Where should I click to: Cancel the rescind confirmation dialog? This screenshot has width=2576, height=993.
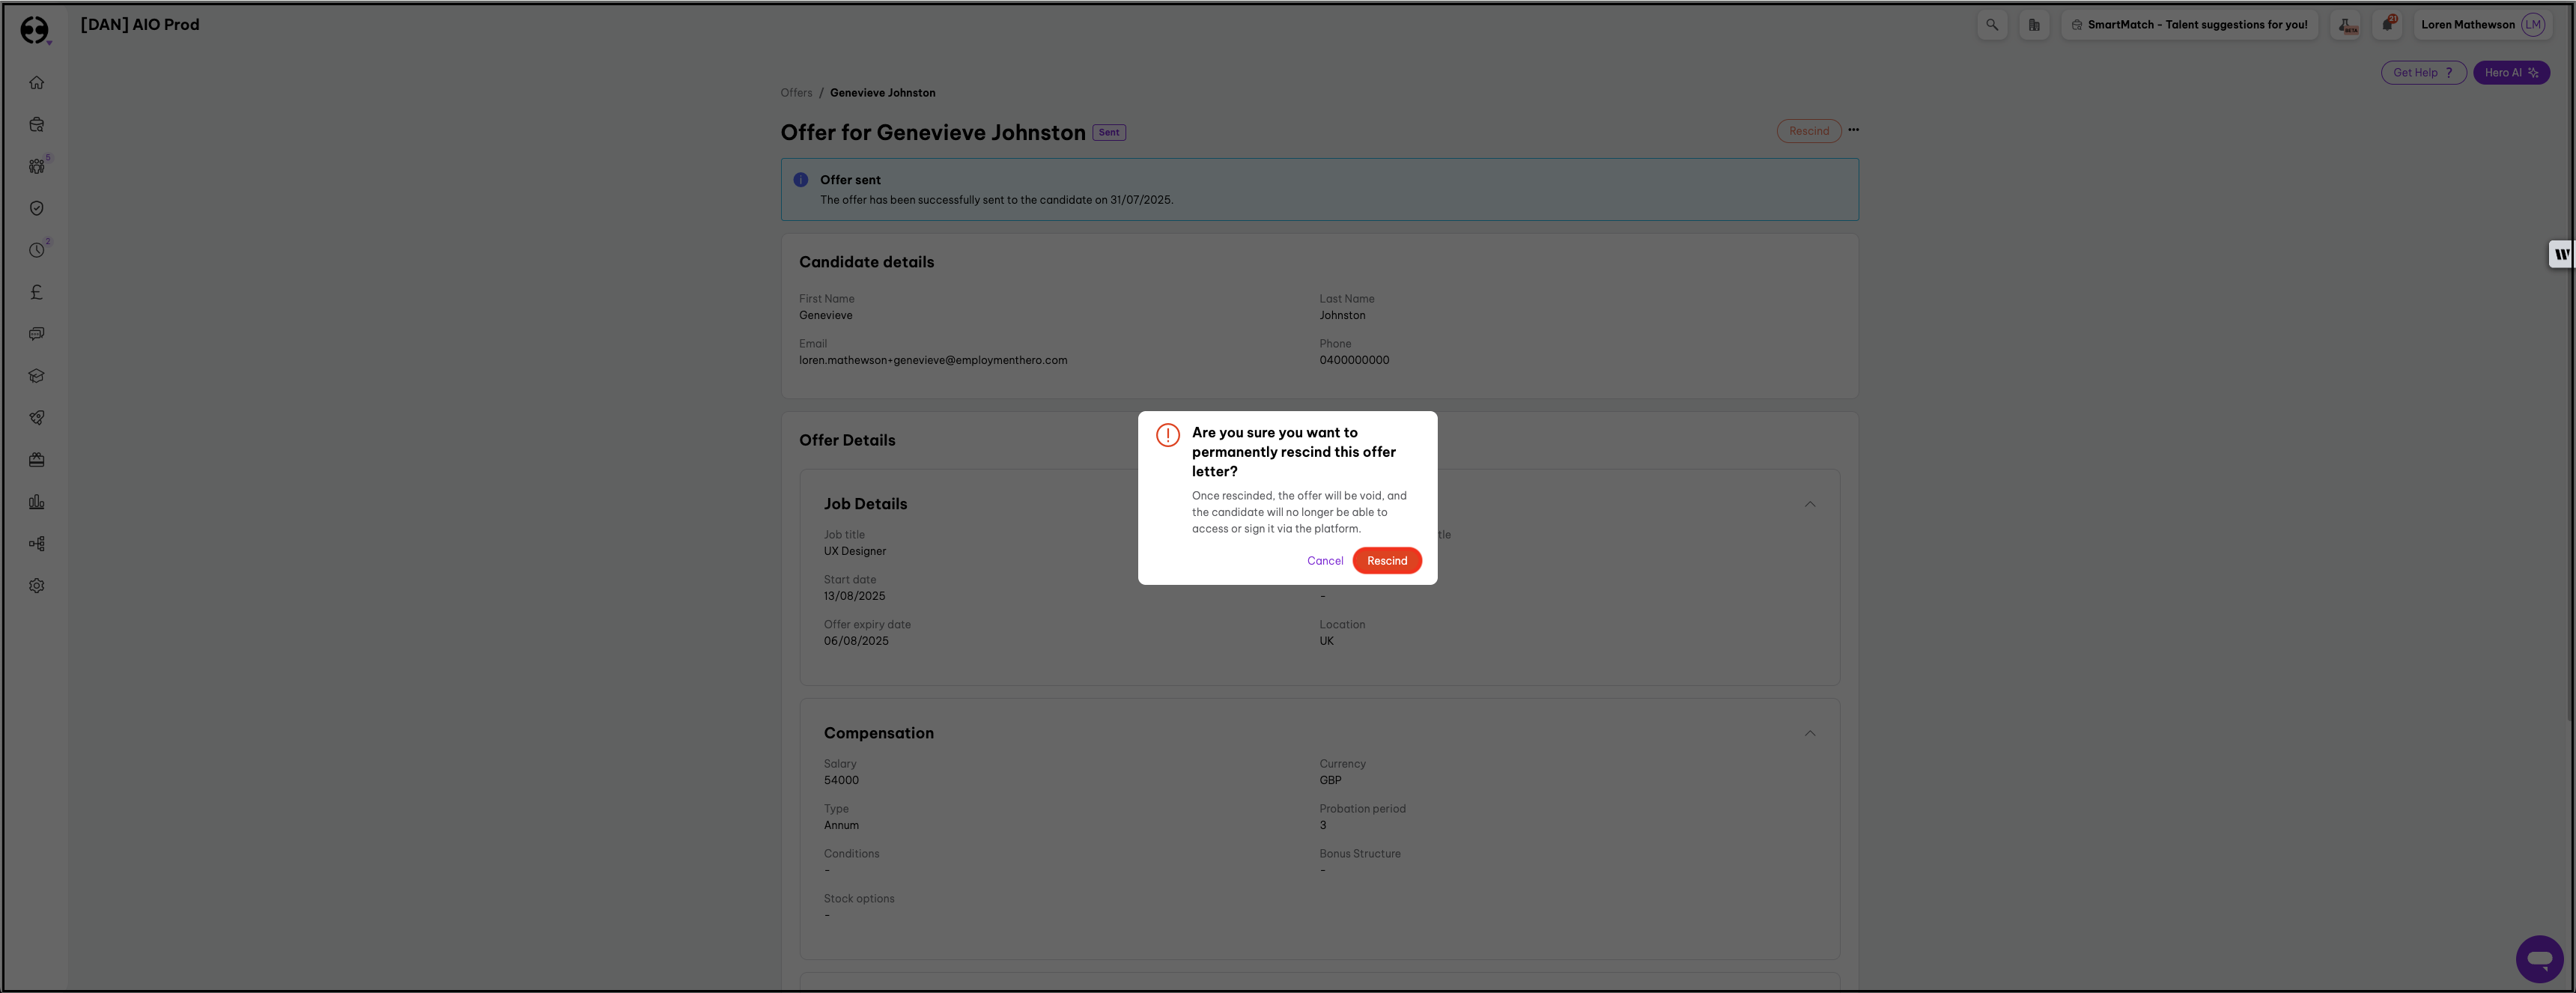click(x=1324, y=561)
